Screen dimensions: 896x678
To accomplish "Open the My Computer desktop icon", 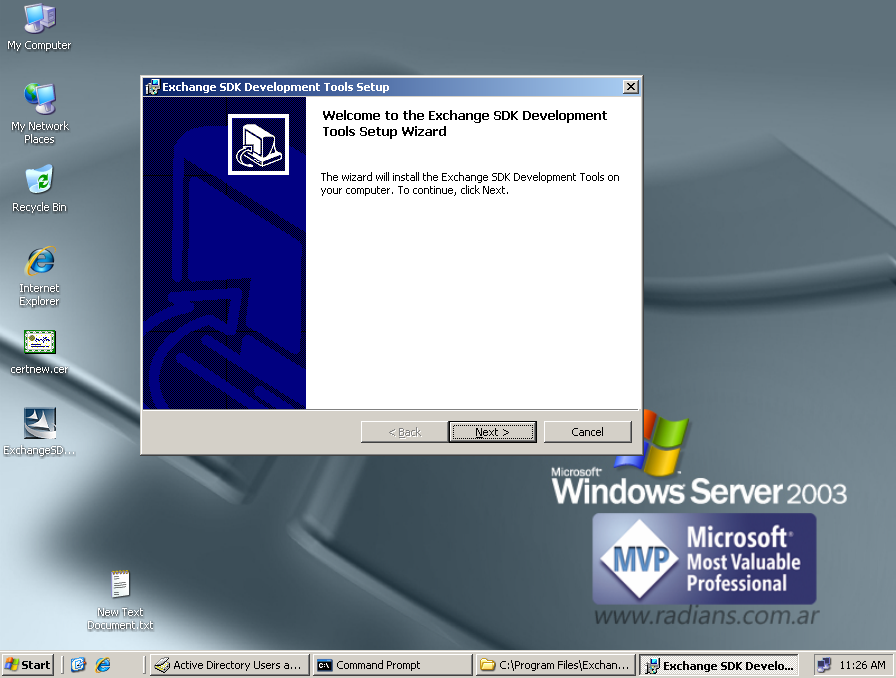I will [x=39, y=19].
